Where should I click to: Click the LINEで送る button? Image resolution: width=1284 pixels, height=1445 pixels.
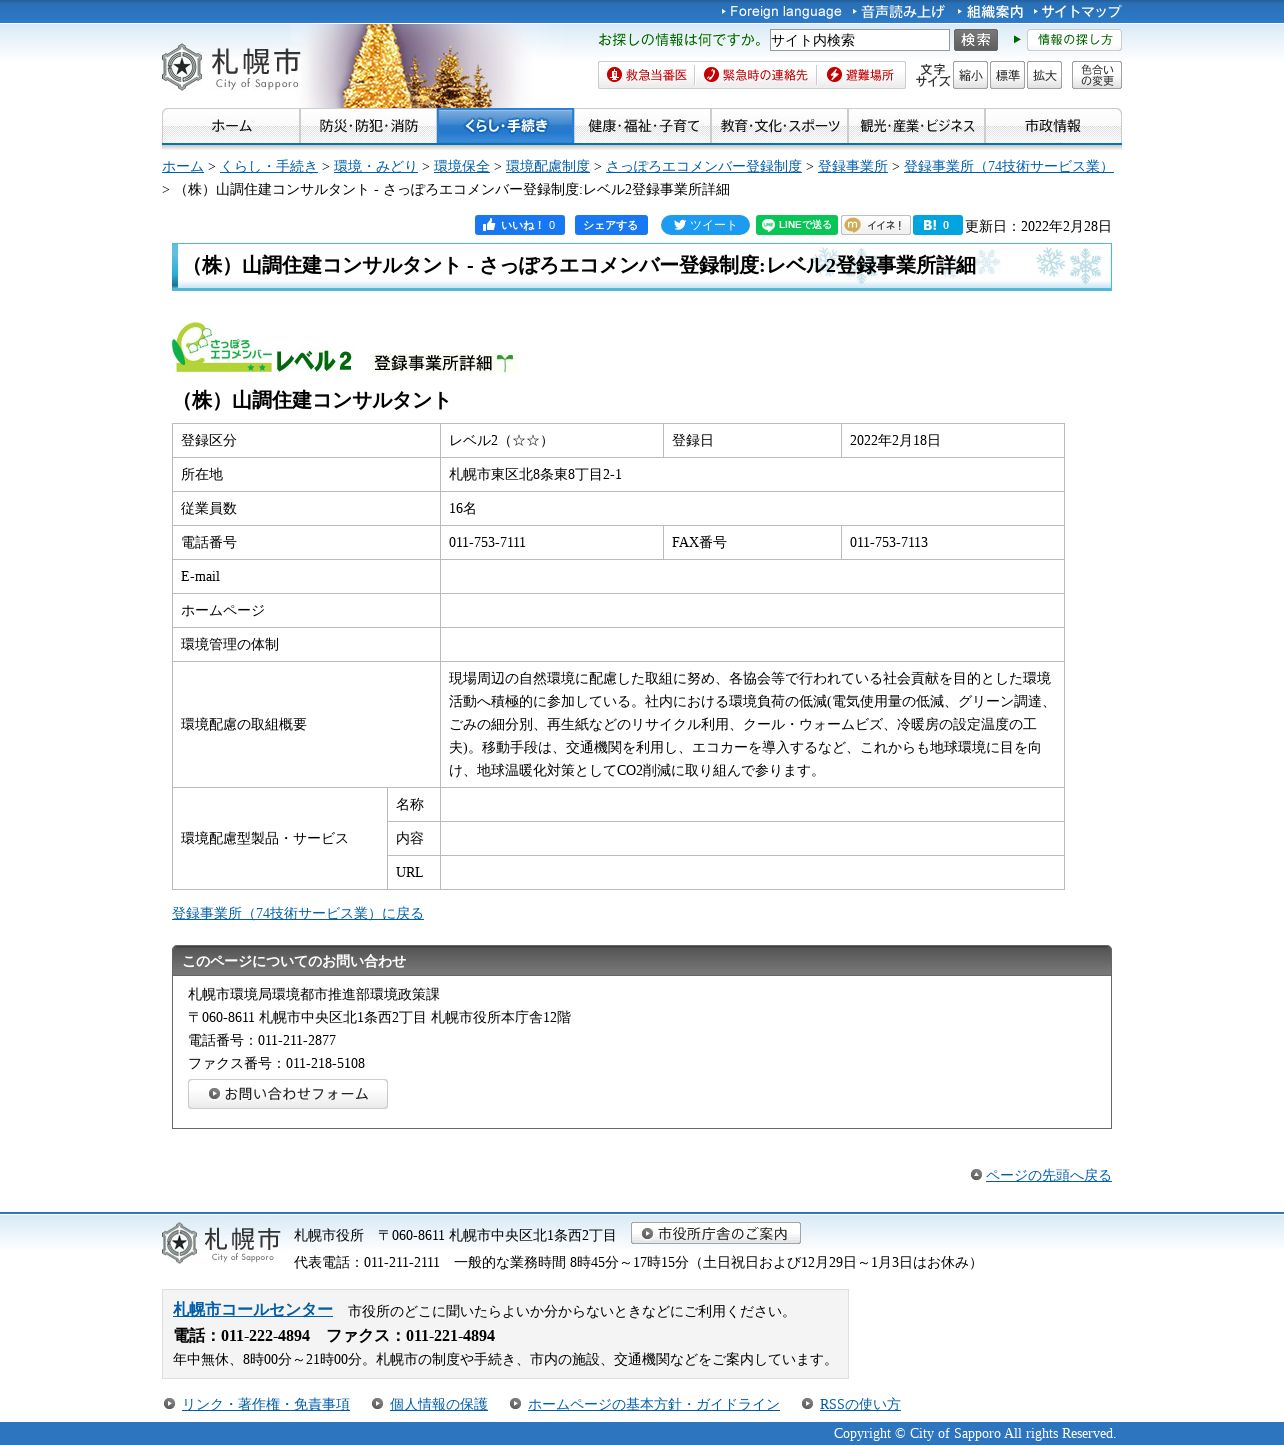tap(797, 225)
